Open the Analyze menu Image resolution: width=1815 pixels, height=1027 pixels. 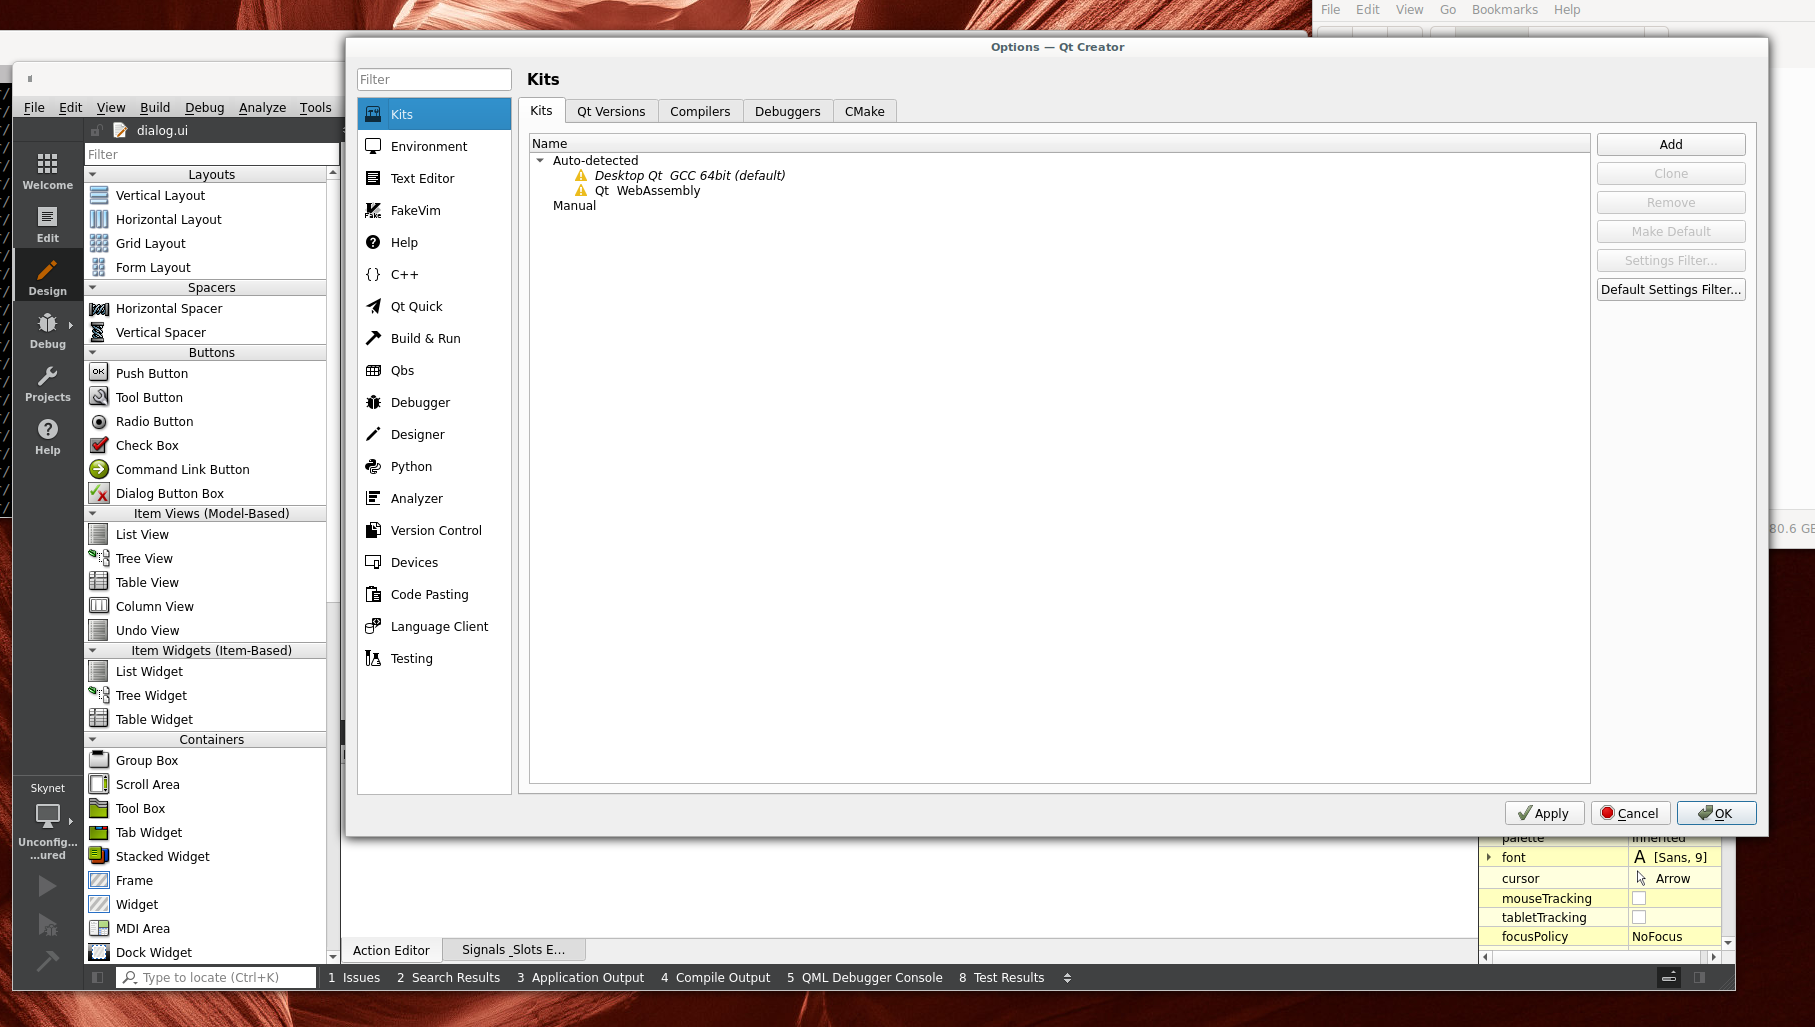coord(262,107)
